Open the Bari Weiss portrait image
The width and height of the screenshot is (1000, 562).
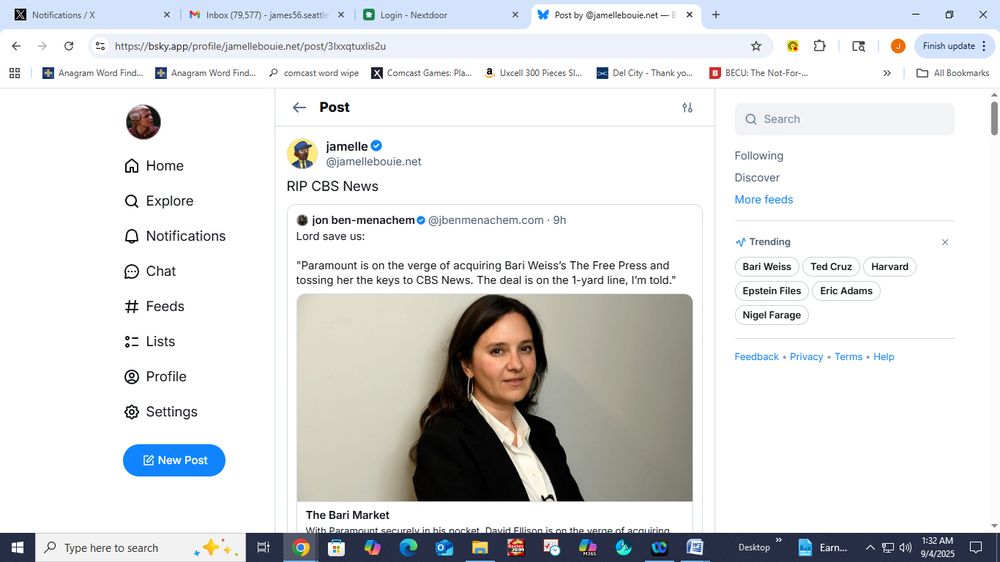pos(494,397)
